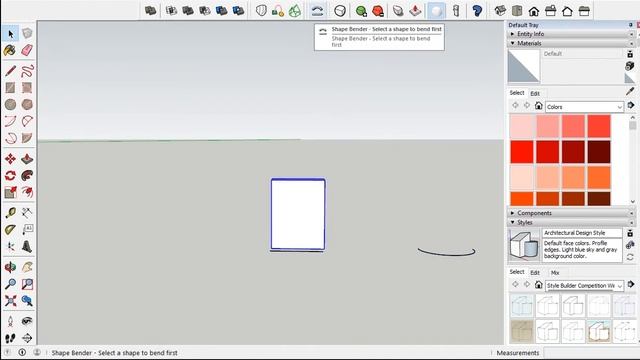The image size is (640, 360).
Task: Open the Colors library dropdown
Action: [x=584, y=107]
